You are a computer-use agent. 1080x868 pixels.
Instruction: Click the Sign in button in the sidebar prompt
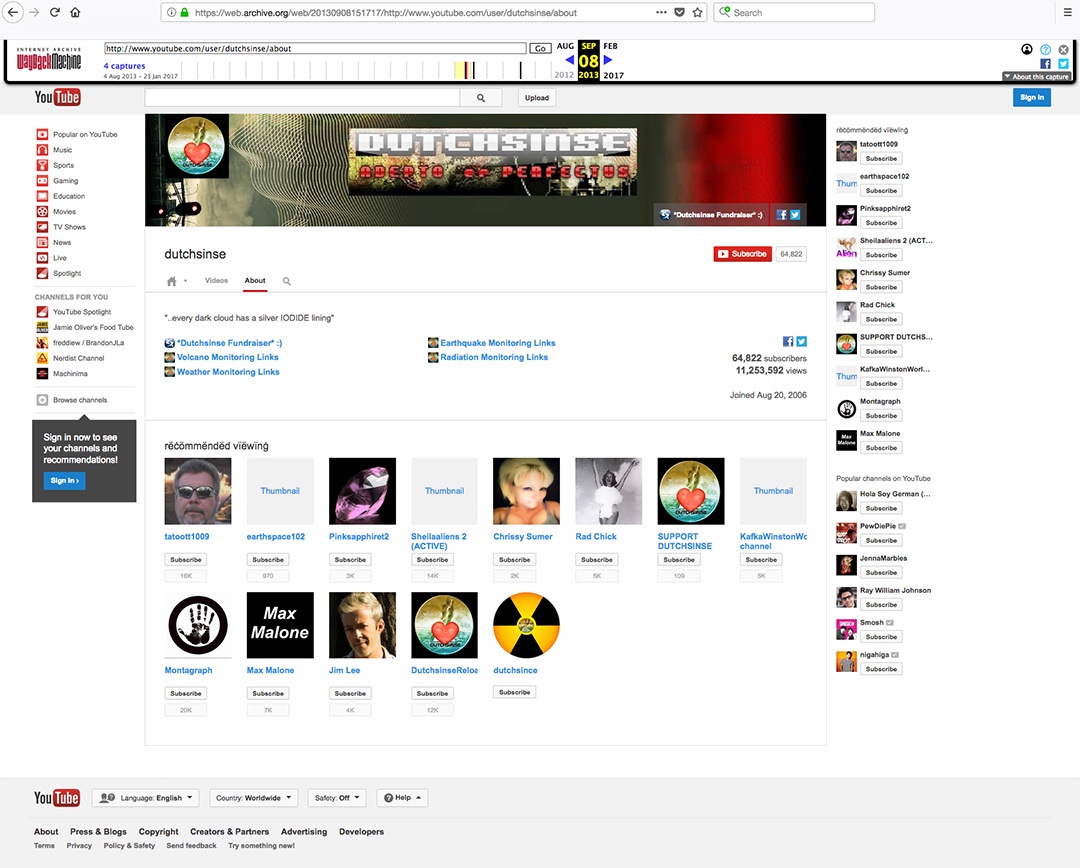click(x=65, y=481)
